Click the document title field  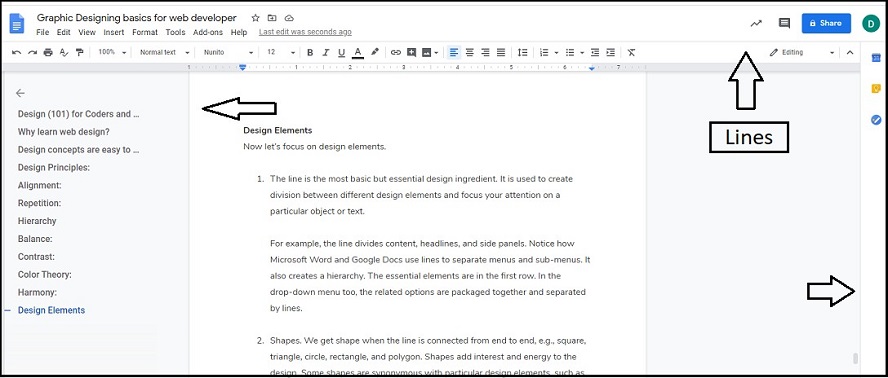tap(136, 18)
